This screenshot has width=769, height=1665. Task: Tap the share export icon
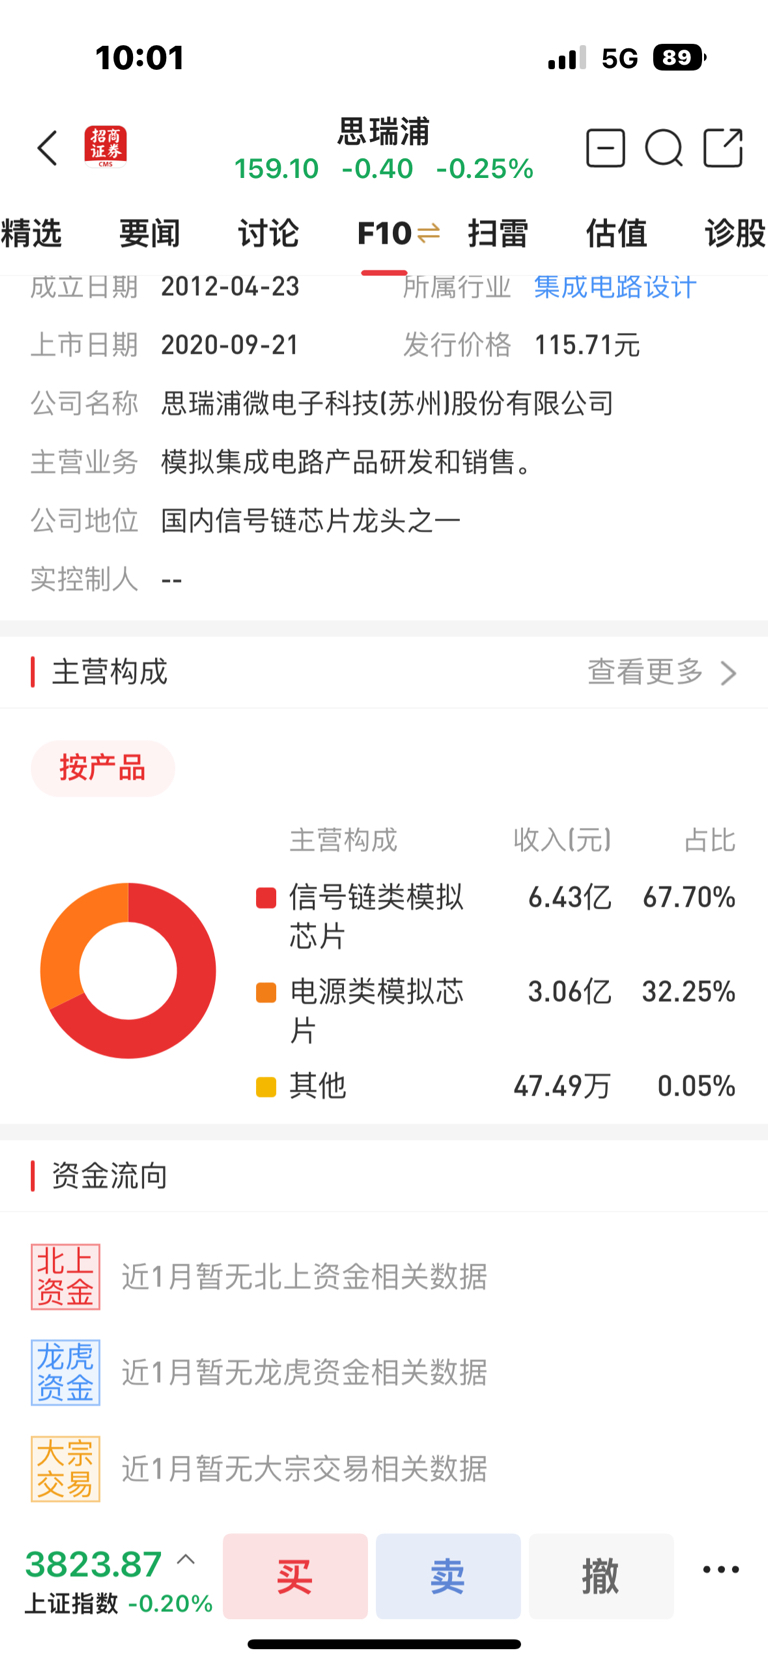[723, 148]
